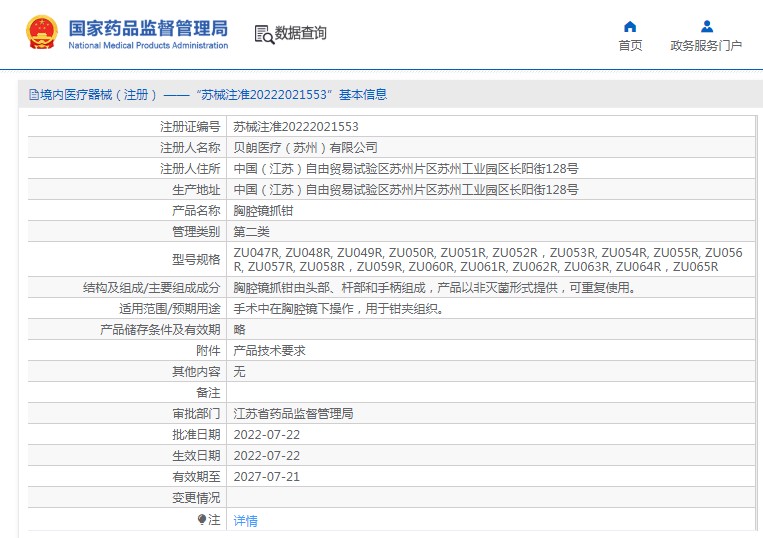Click the 首页 label

(630, 45)
